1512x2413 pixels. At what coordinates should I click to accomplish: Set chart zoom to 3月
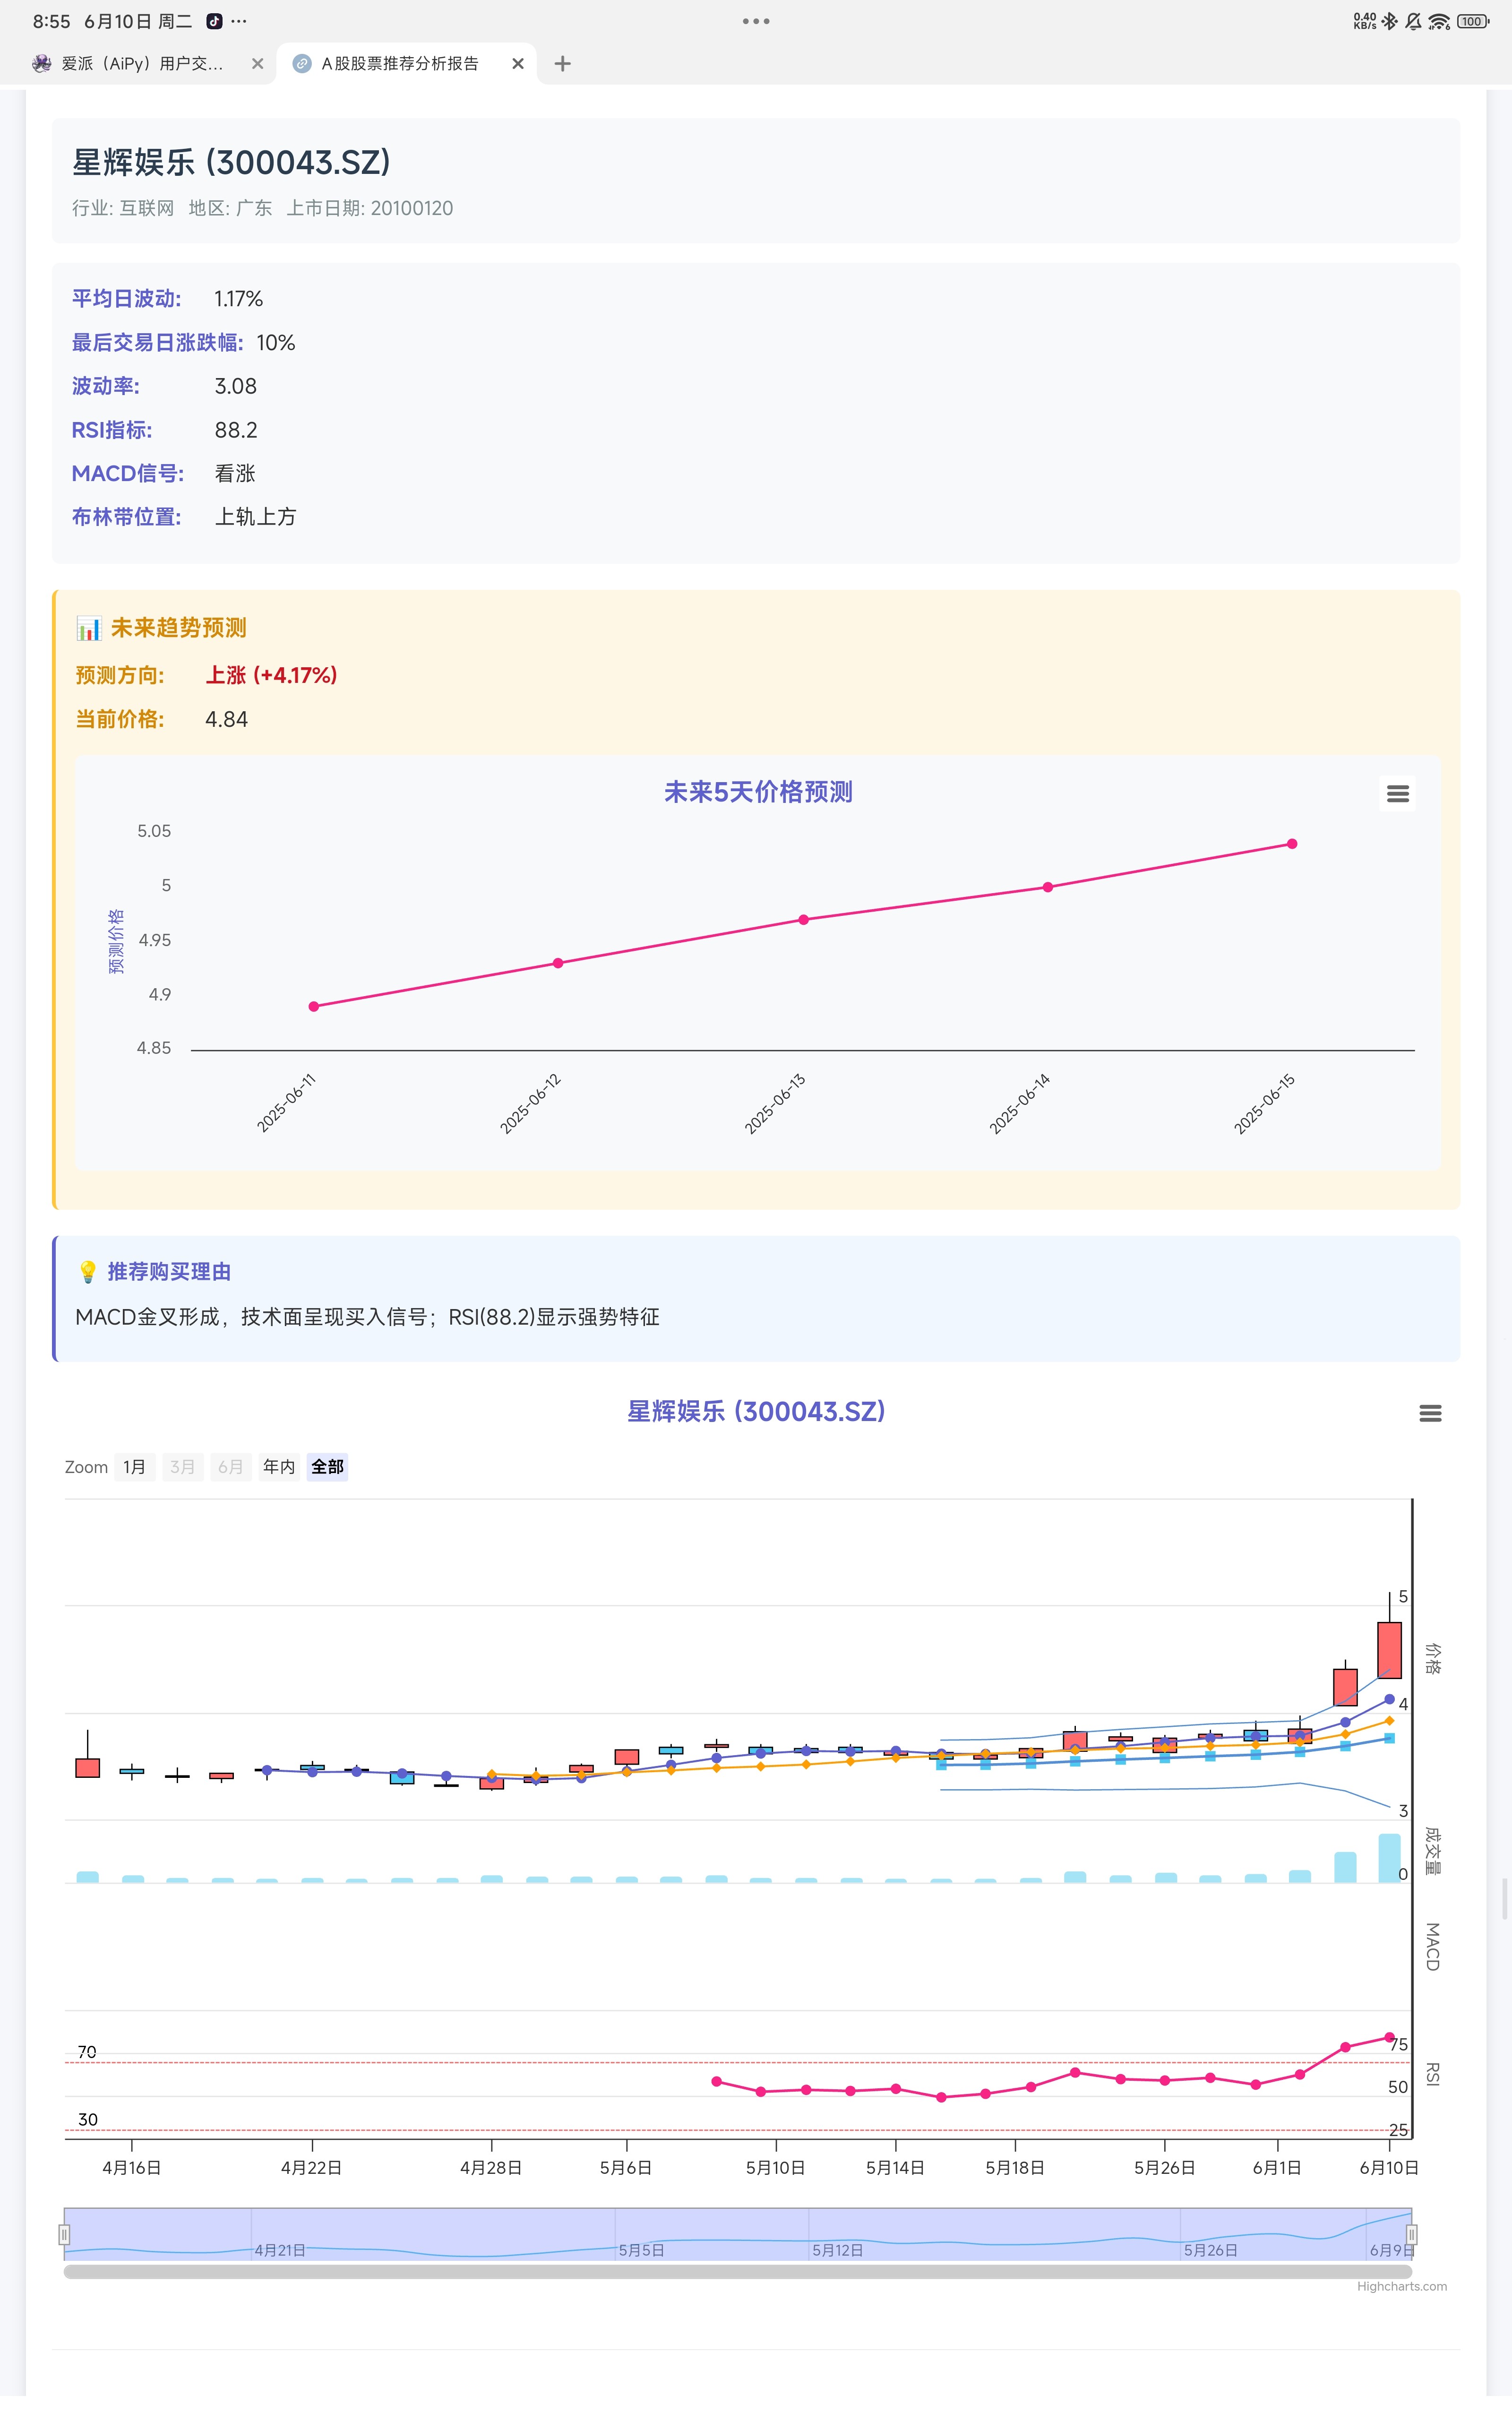(x=182, y=1467)
